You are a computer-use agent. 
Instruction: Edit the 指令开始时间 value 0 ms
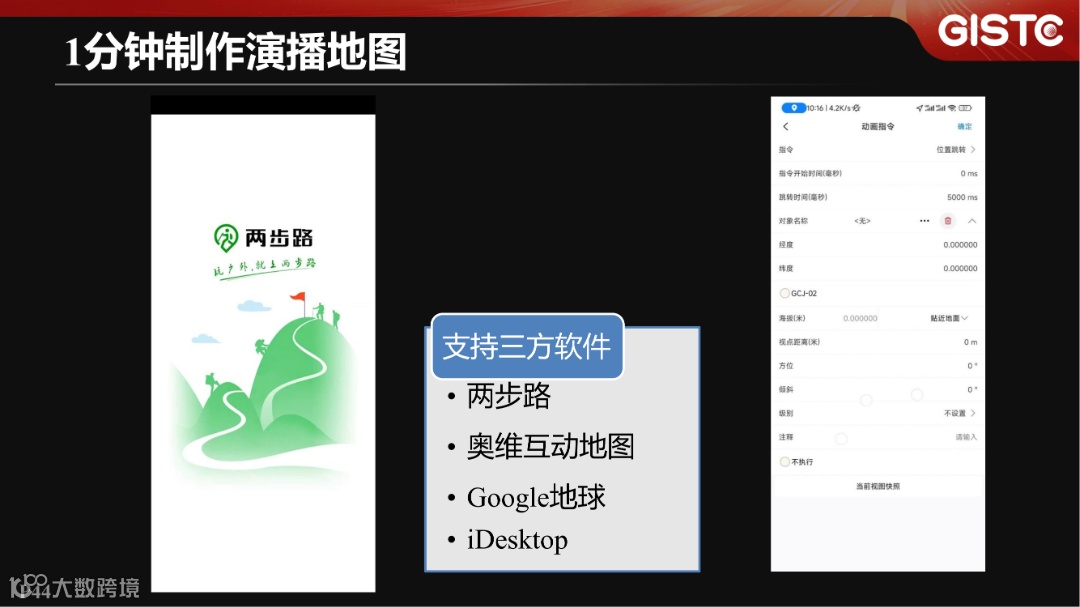(x=968, y=174)
